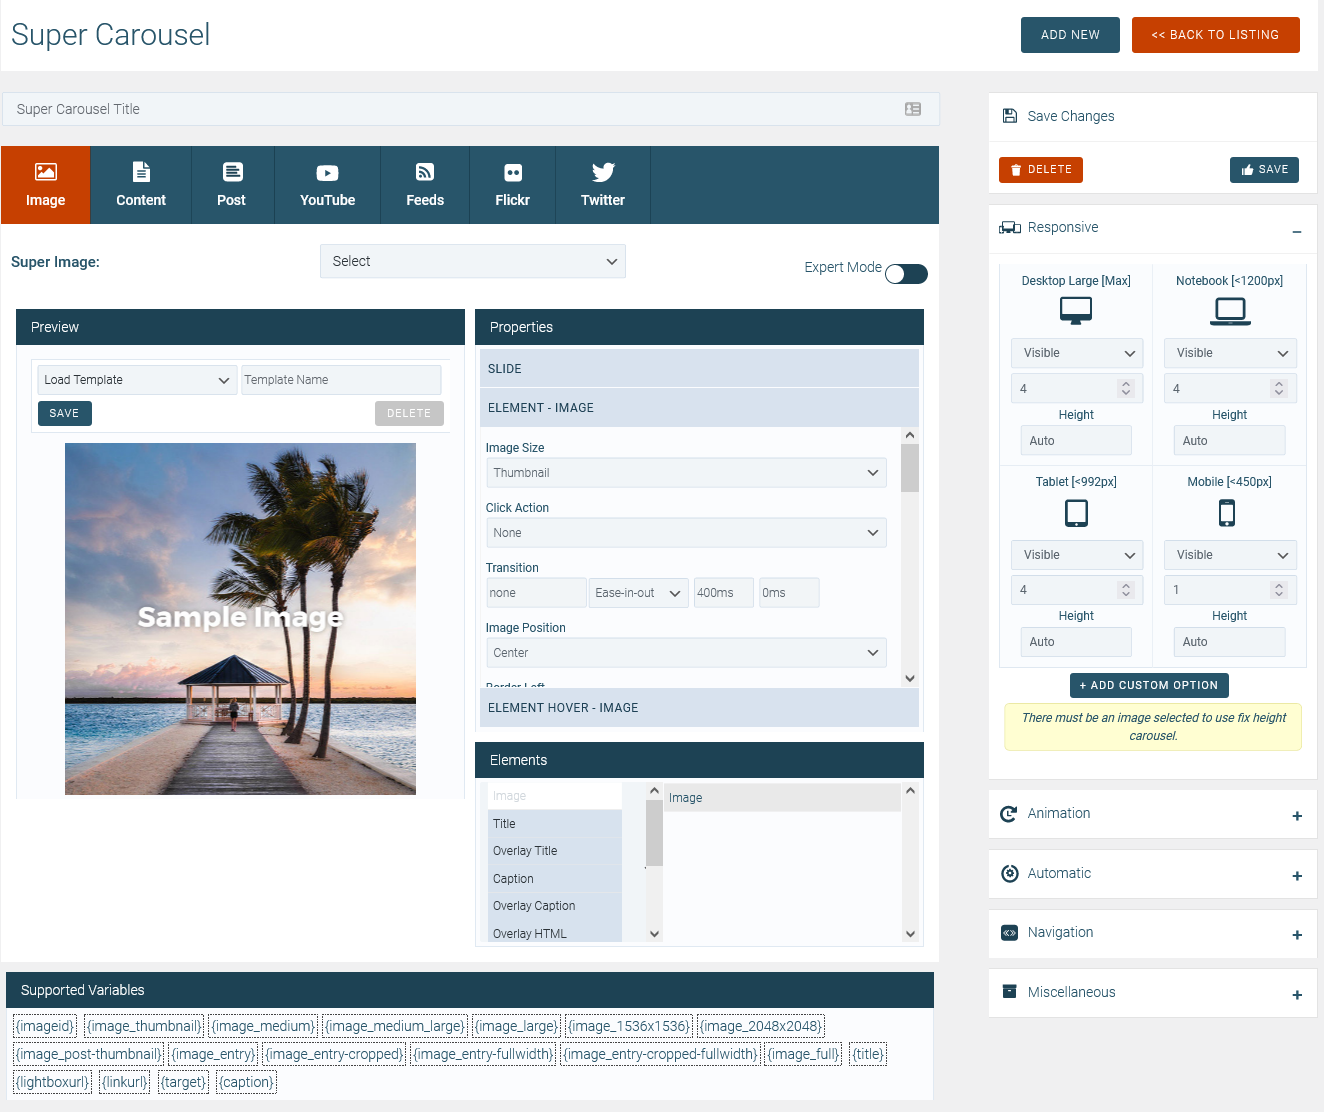Click Add Custom Option button
1324x1112 pixels.
[x=1149, y=685]
